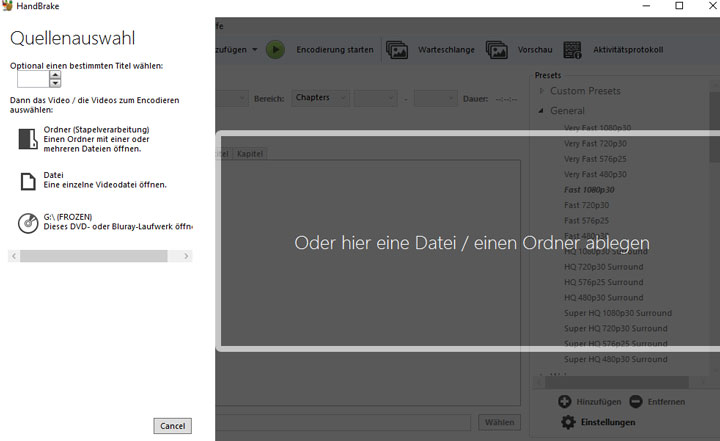
Task: Click the presets list vertical scrollbar
Action: point(714,127)
